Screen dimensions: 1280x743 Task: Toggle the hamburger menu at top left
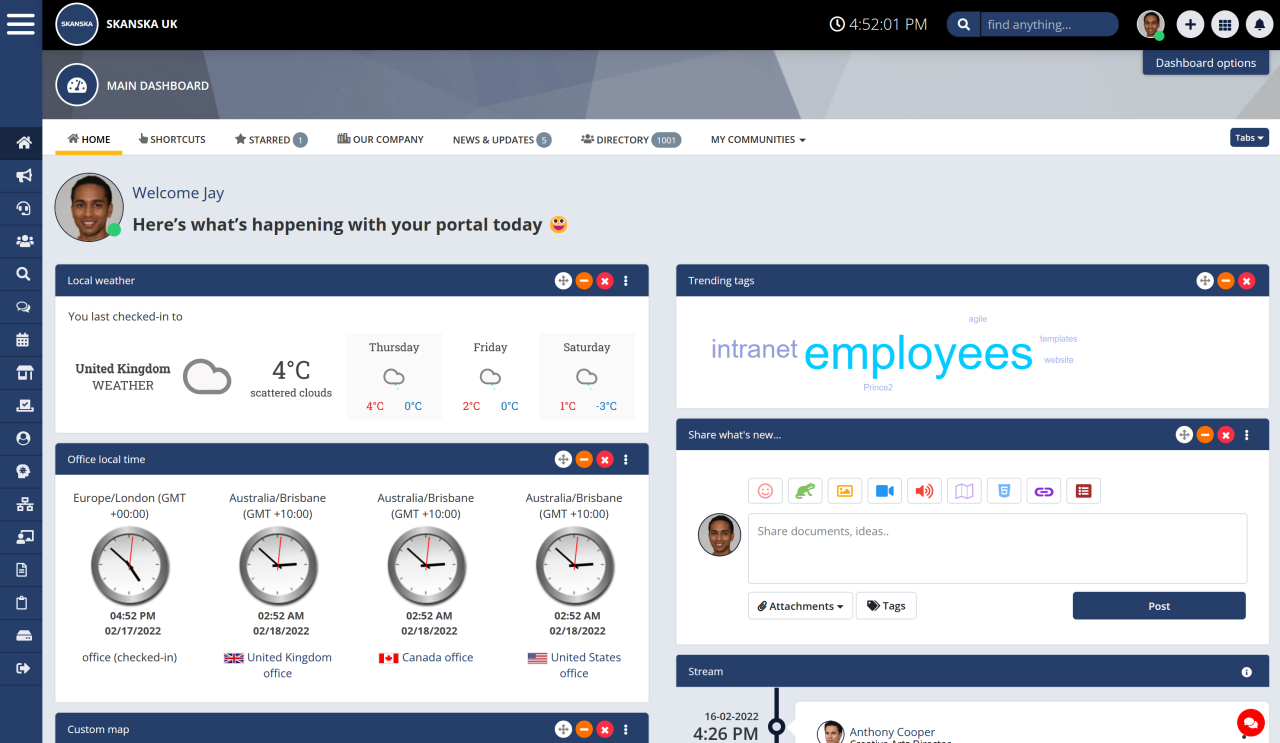20,24
